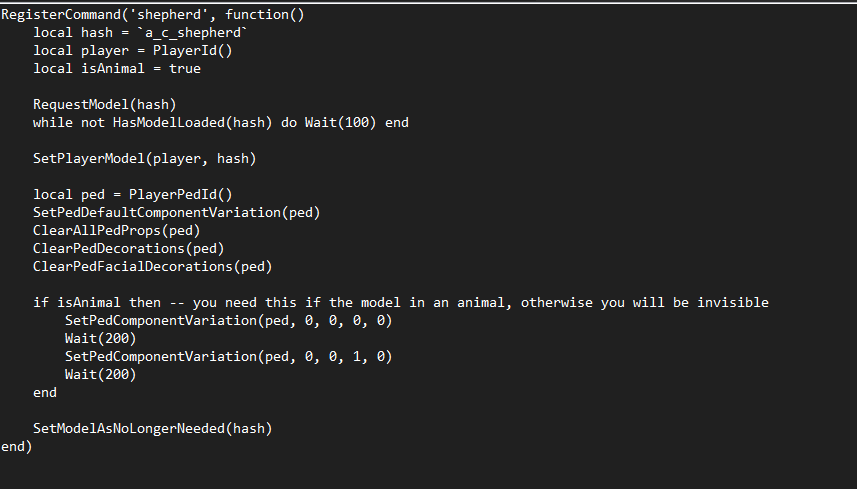Screen dimensions: 857x489
Task: Click the 'if isAnimal then' keyword line
Action: pyautogui.click(x=97, y=303)
